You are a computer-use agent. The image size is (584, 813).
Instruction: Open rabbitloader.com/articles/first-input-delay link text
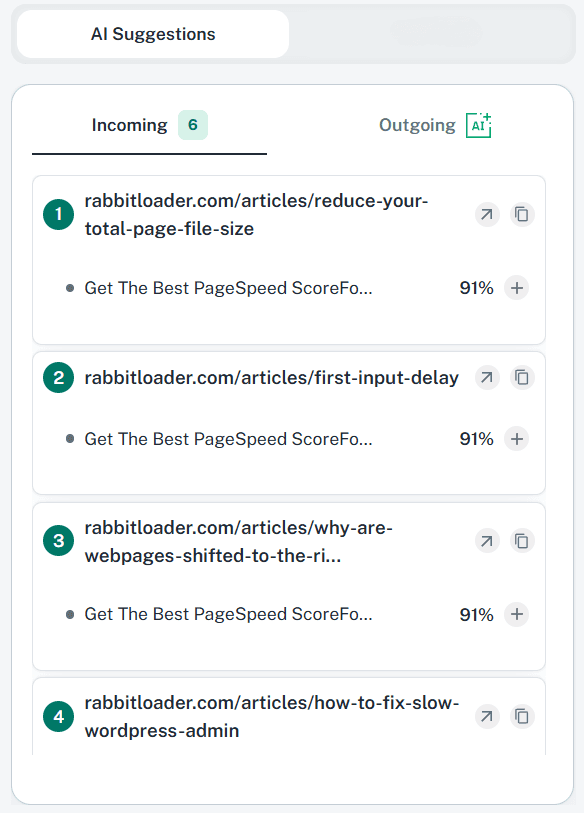click(x=271, y=377)
